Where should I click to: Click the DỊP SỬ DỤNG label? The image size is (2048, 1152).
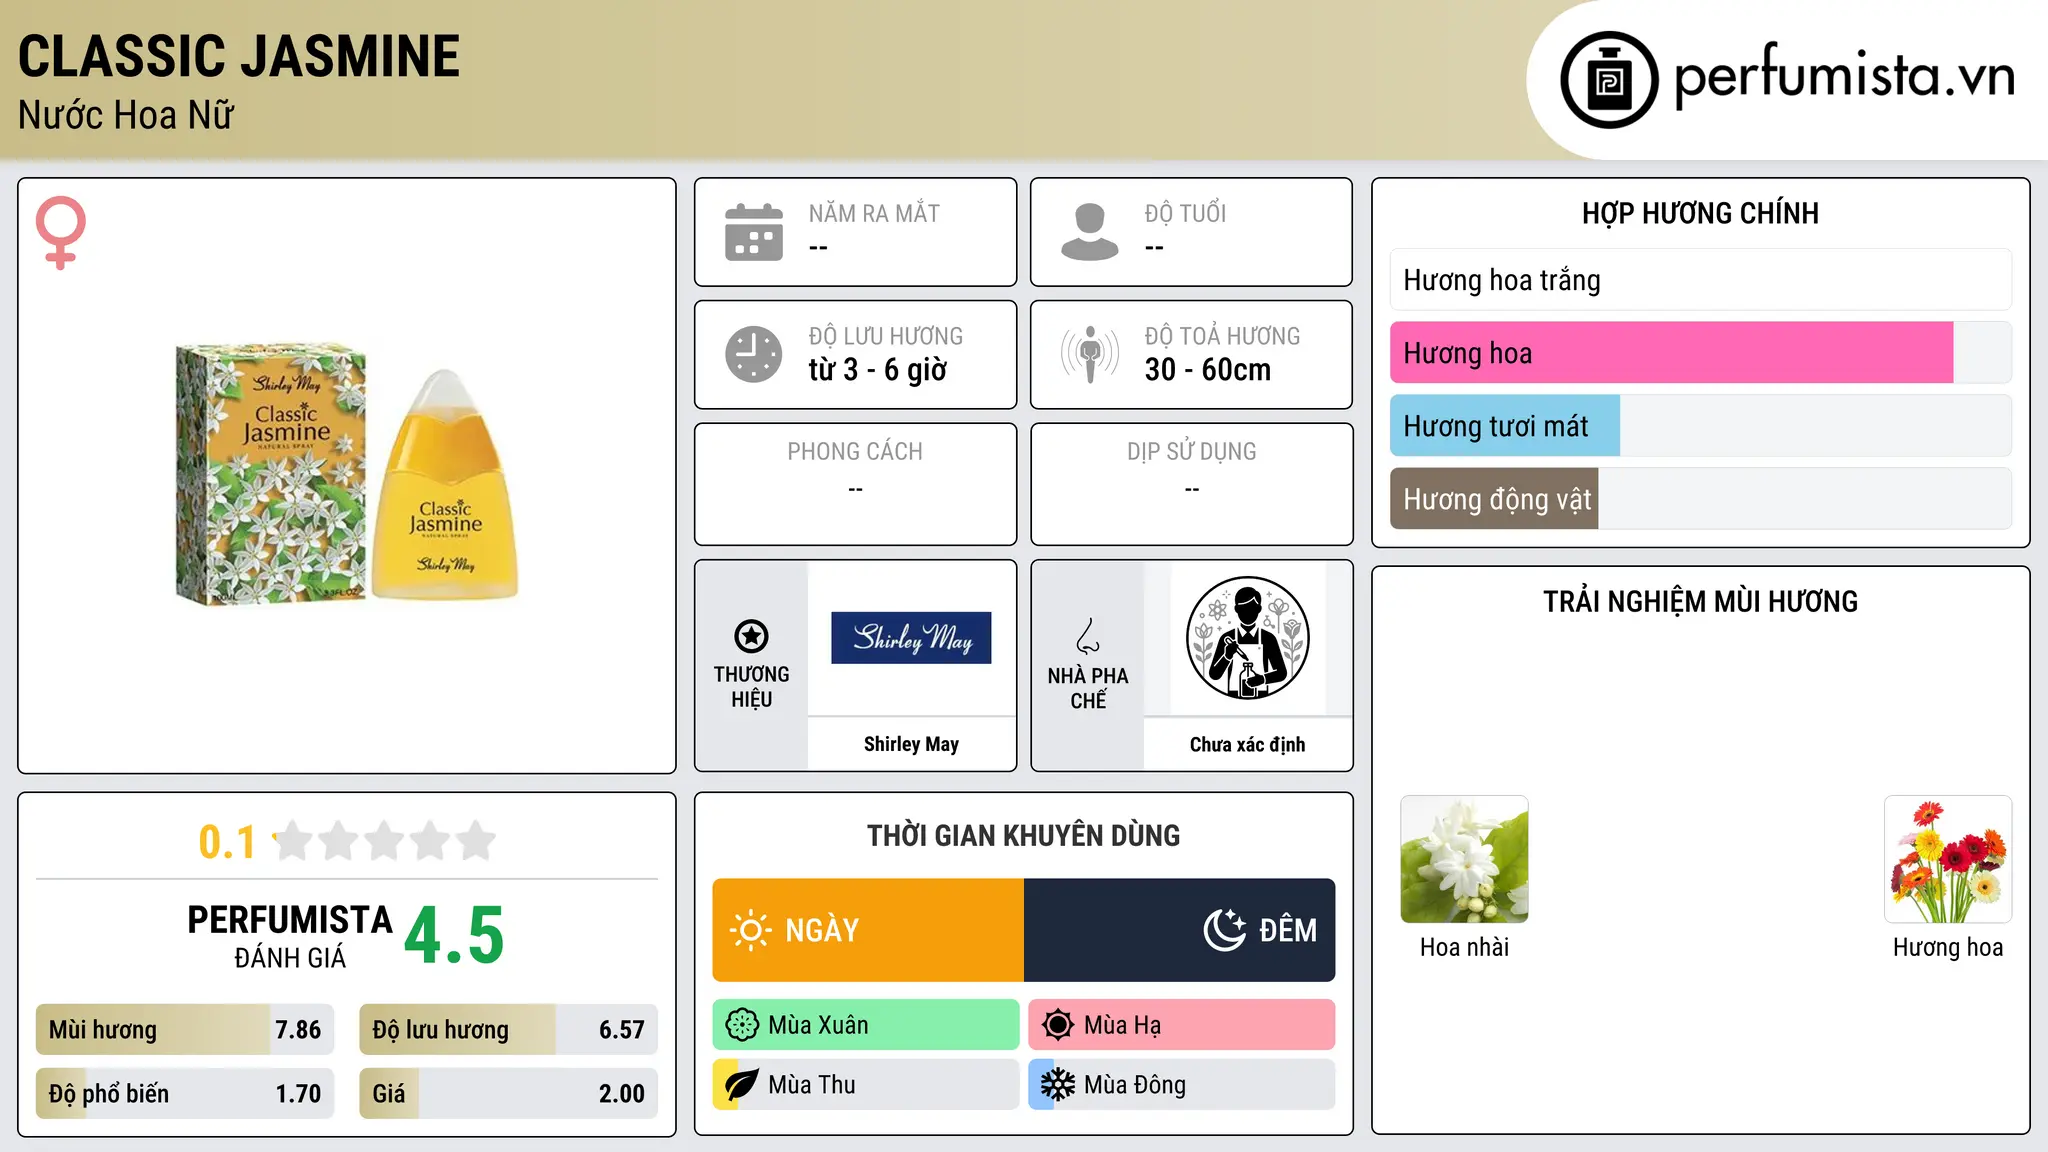pos(1192,452)
